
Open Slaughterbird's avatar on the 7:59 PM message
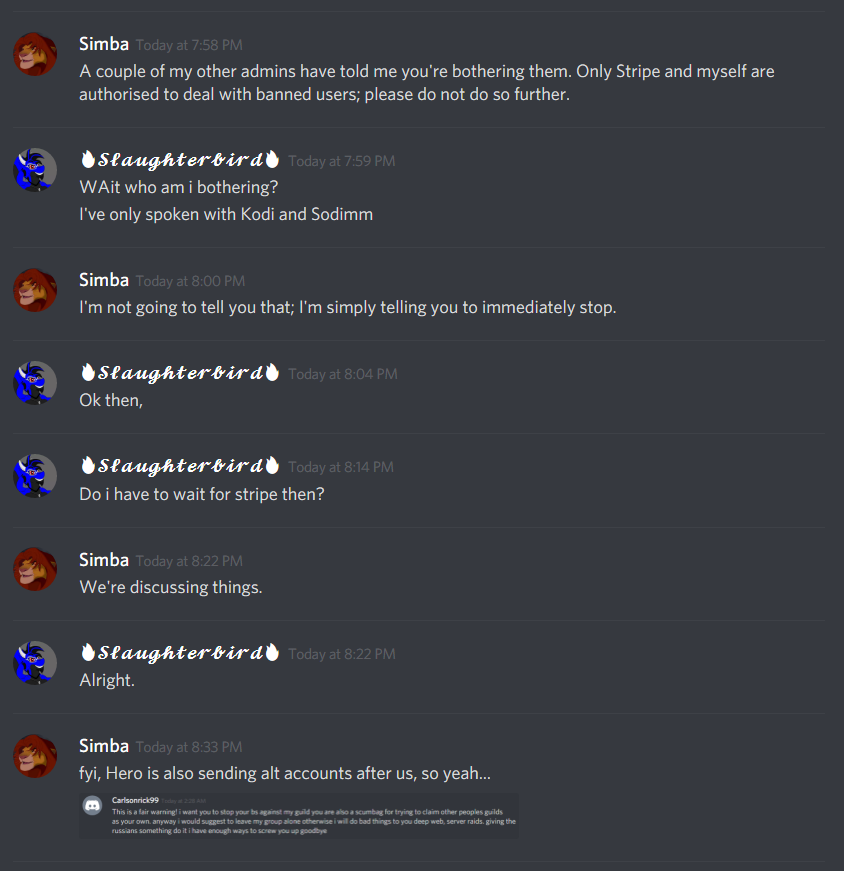click(35, 170)
